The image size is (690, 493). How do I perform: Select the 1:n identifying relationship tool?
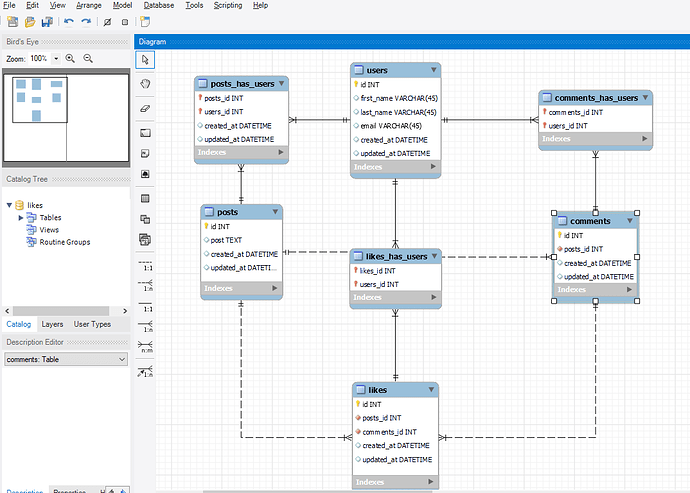tap(146, 327)
